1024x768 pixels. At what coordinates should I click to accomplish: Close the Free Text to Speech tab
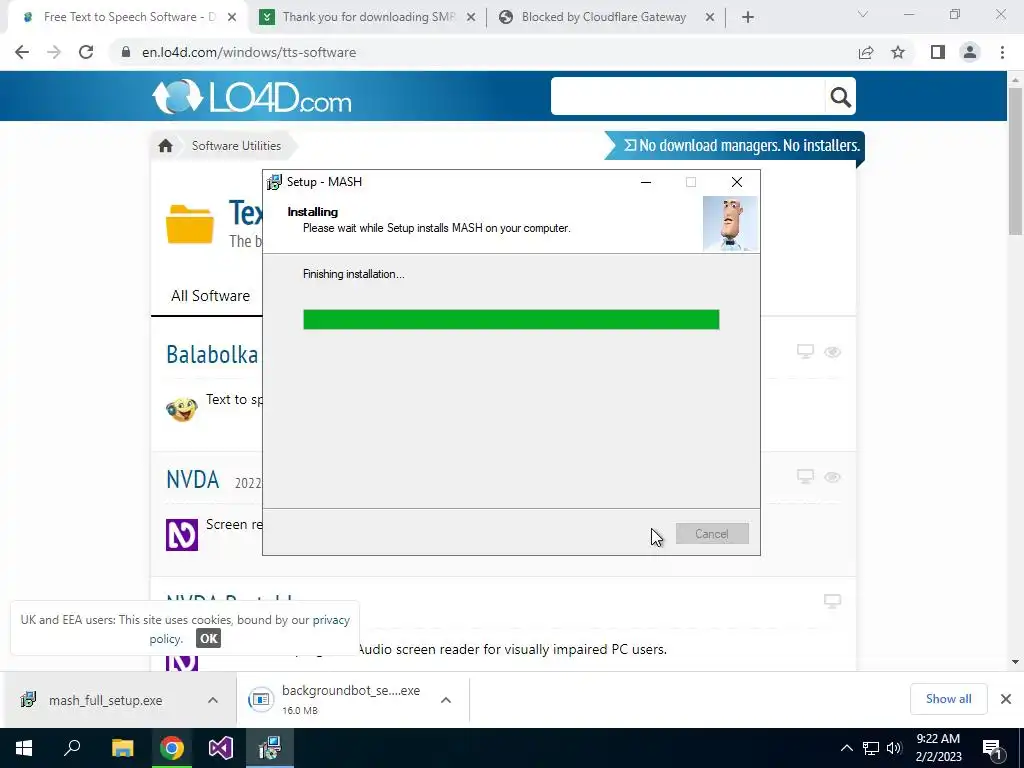click(x=232, y=18)
